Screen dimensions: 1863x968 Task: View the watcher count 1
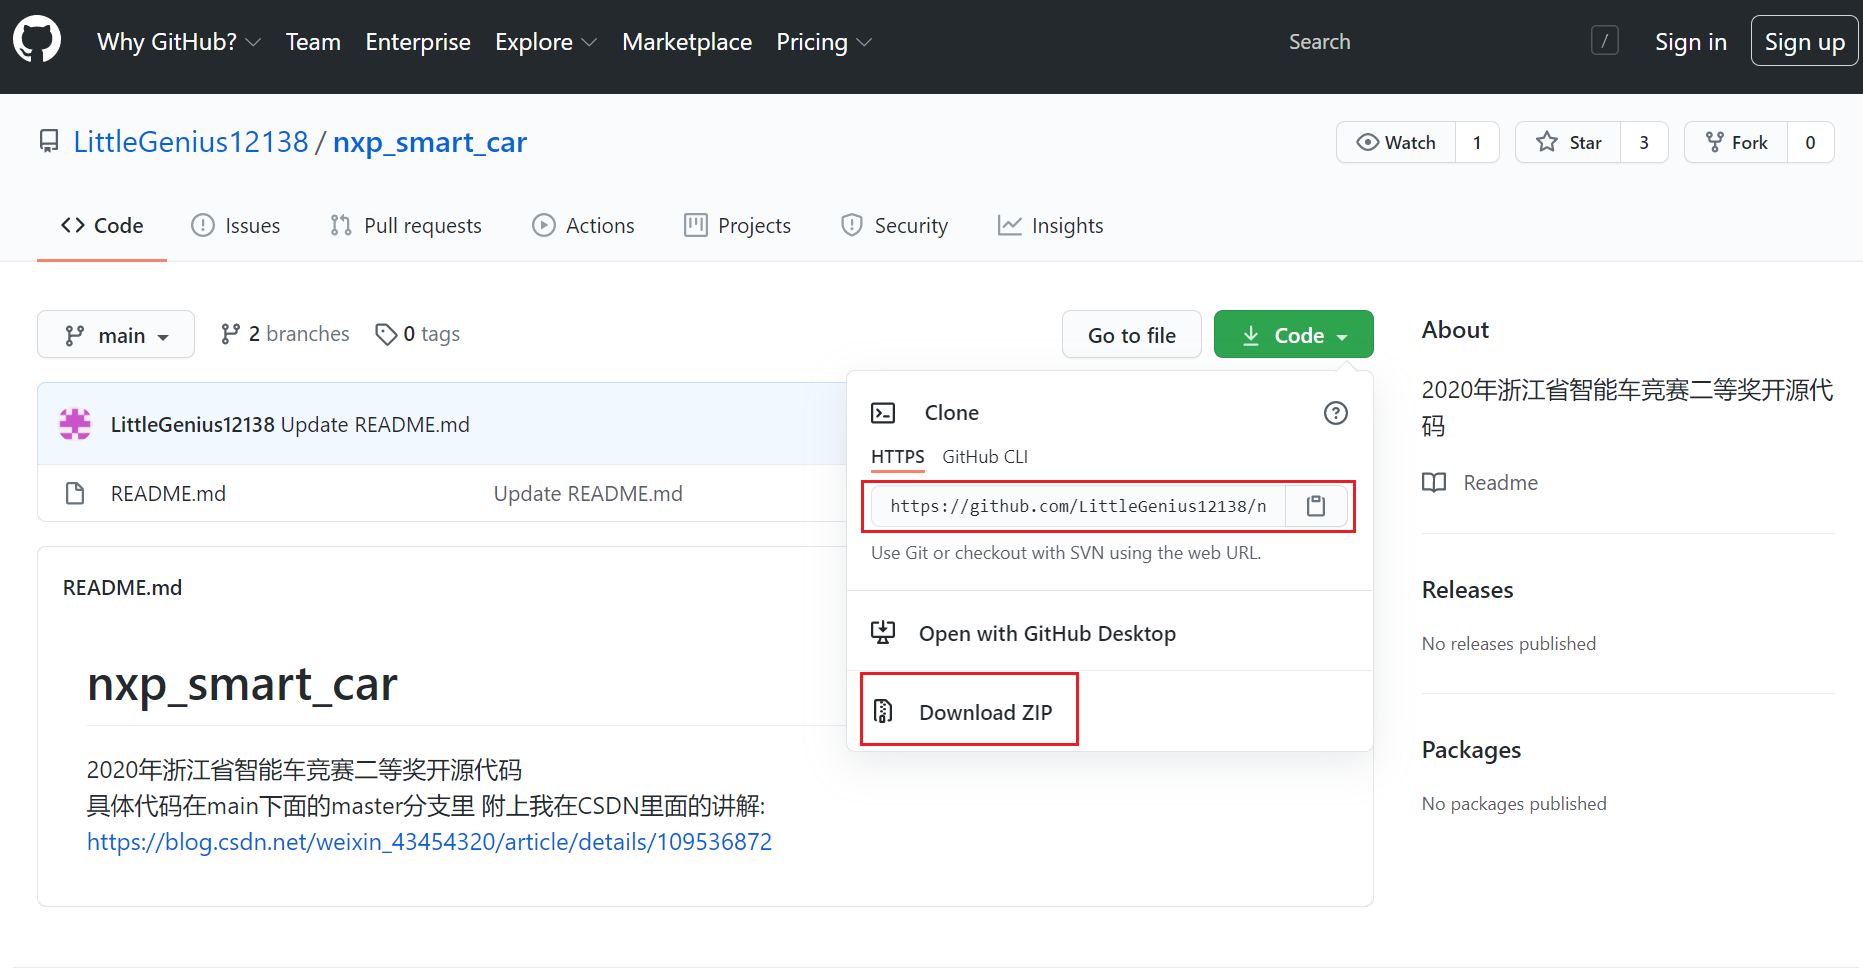click(1477, 142)
